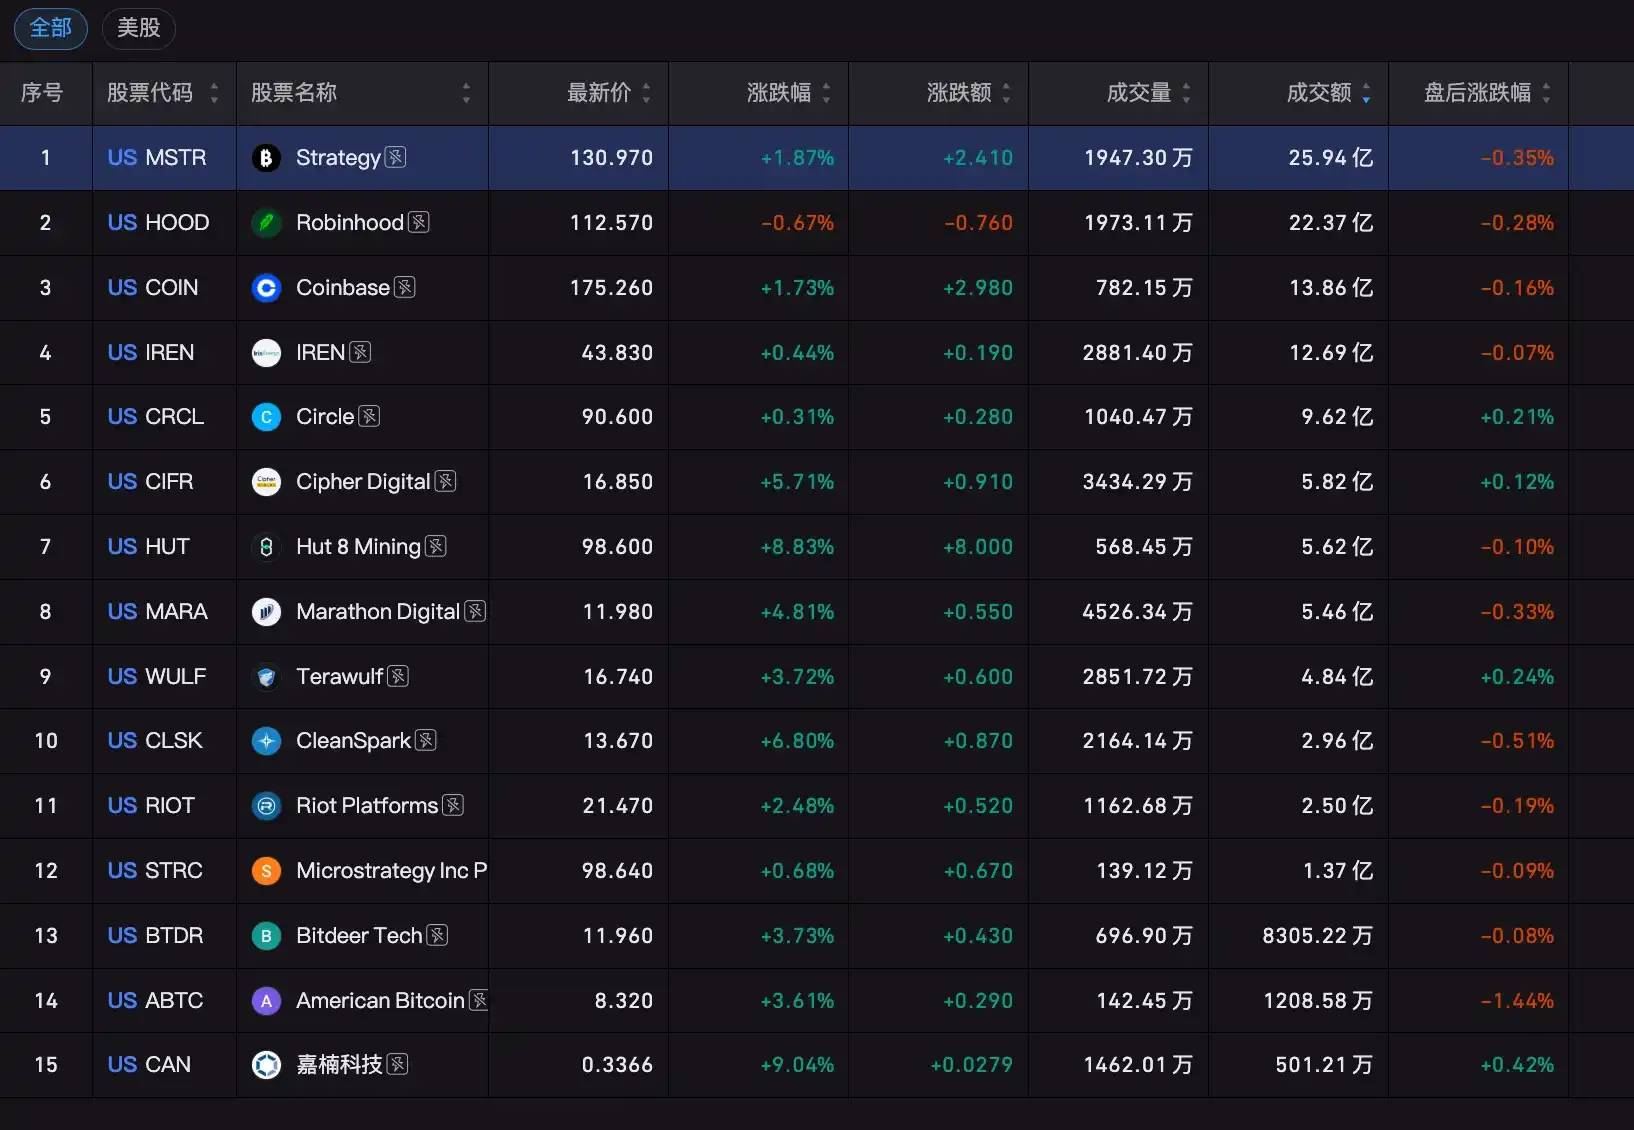Image resolution: width=1634 pixels, height=1130 pixels.
Task: Click the badge icon after 嘉楠科技
Action: pyautogui.click(x=398, y=1064)
